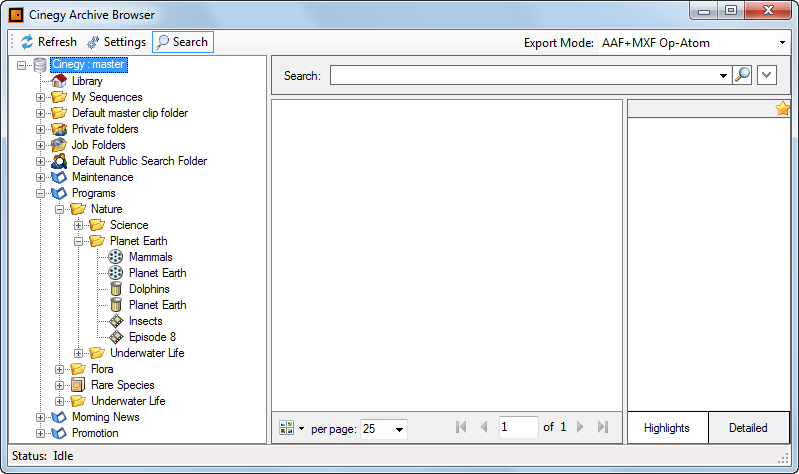Viewport: 799px width, 474px height.
Task: Open Settings from the toolbar
Action: pos(116,42)
